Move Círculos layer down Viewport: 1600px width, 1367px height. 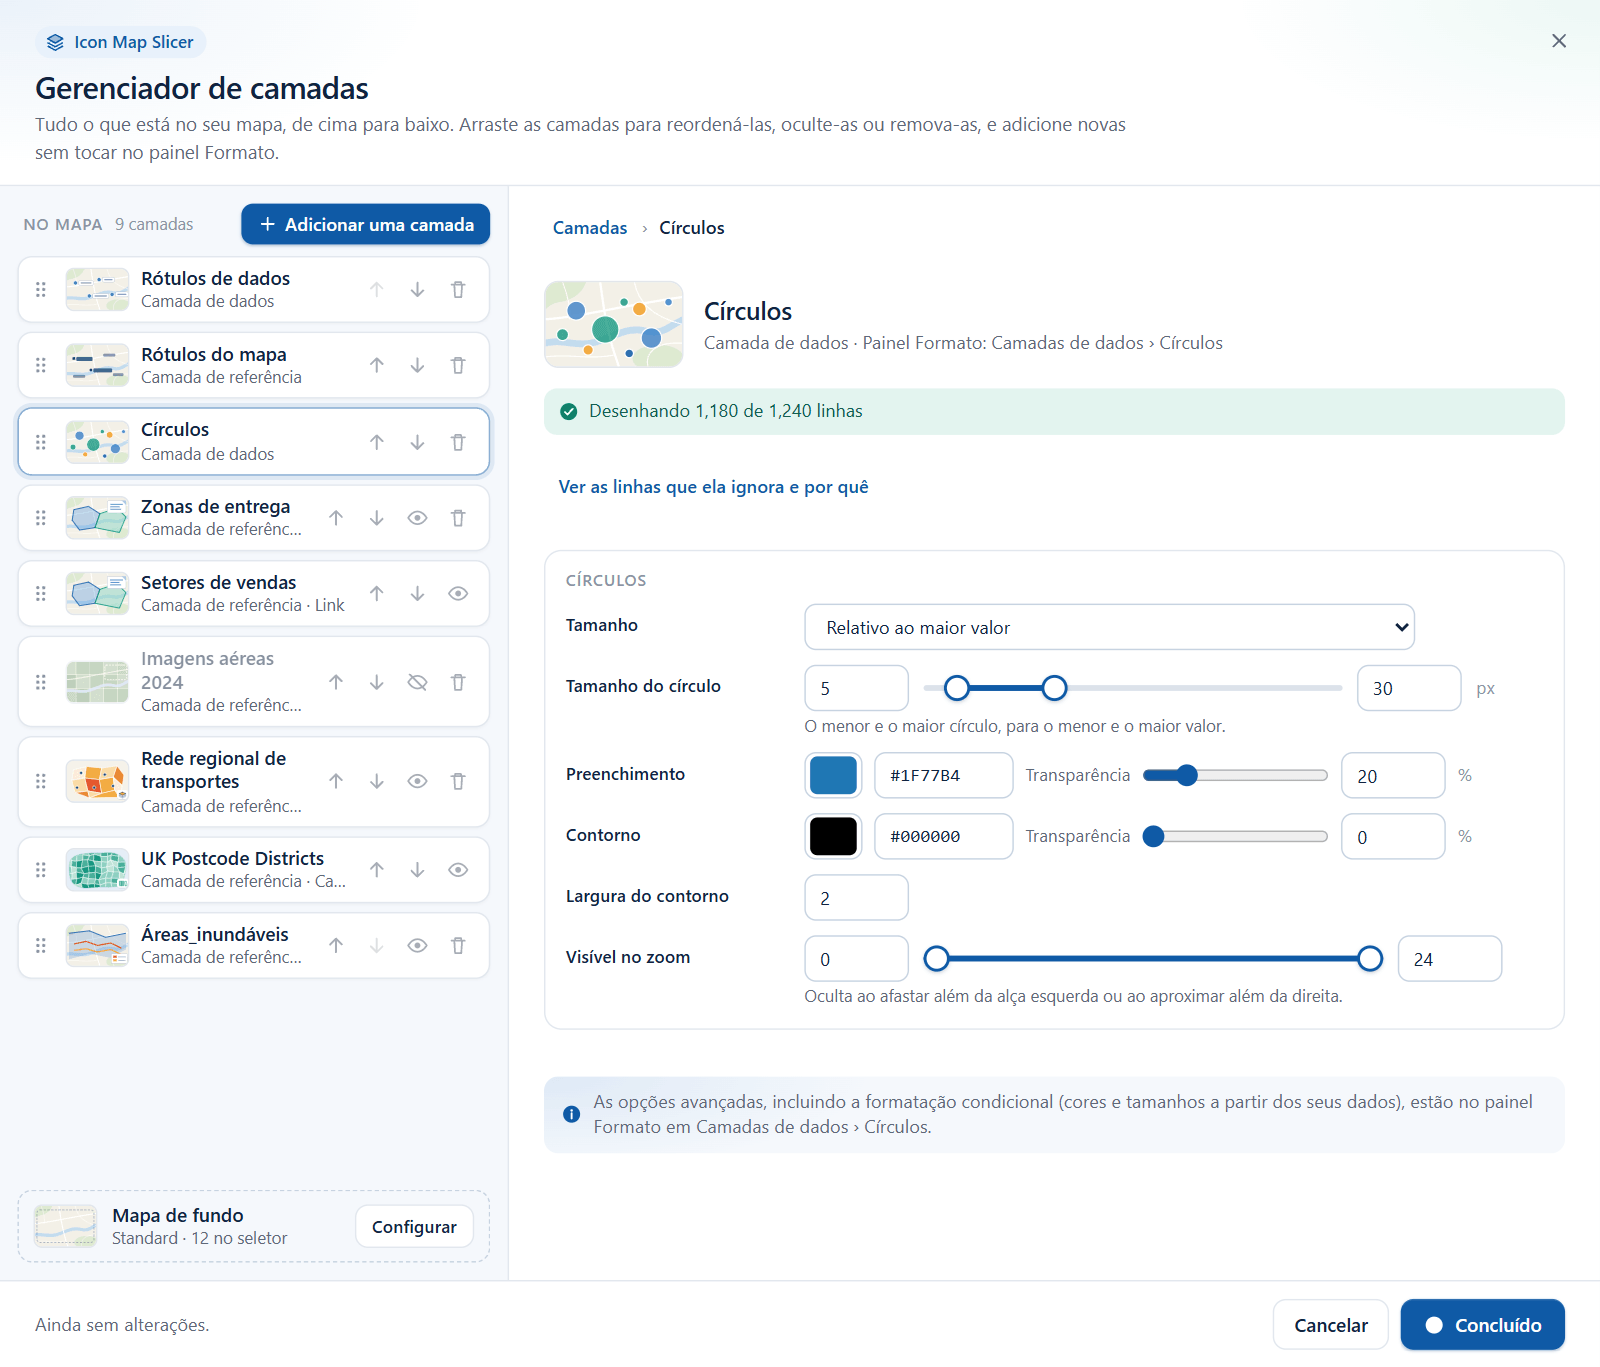(417, 442)
